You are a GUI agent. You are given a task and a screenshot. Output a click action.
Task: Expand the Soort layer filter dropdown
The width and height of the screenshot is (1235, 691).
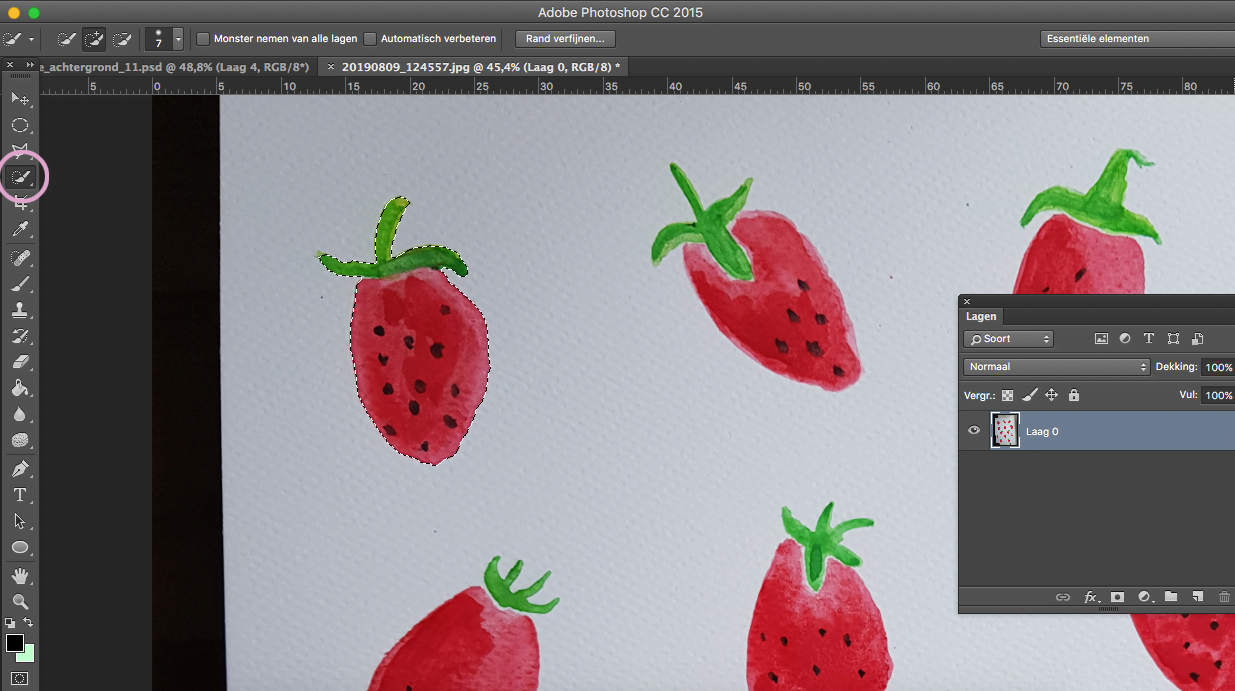click(x=1008, y=339)
